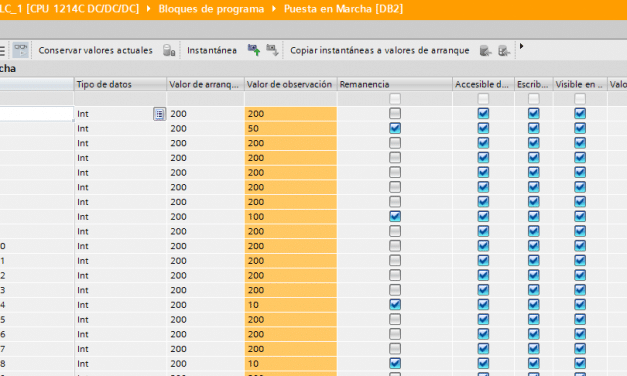Select start value 200 in the row observing 100
Screen dimensions: 627x376
[205, 216]
